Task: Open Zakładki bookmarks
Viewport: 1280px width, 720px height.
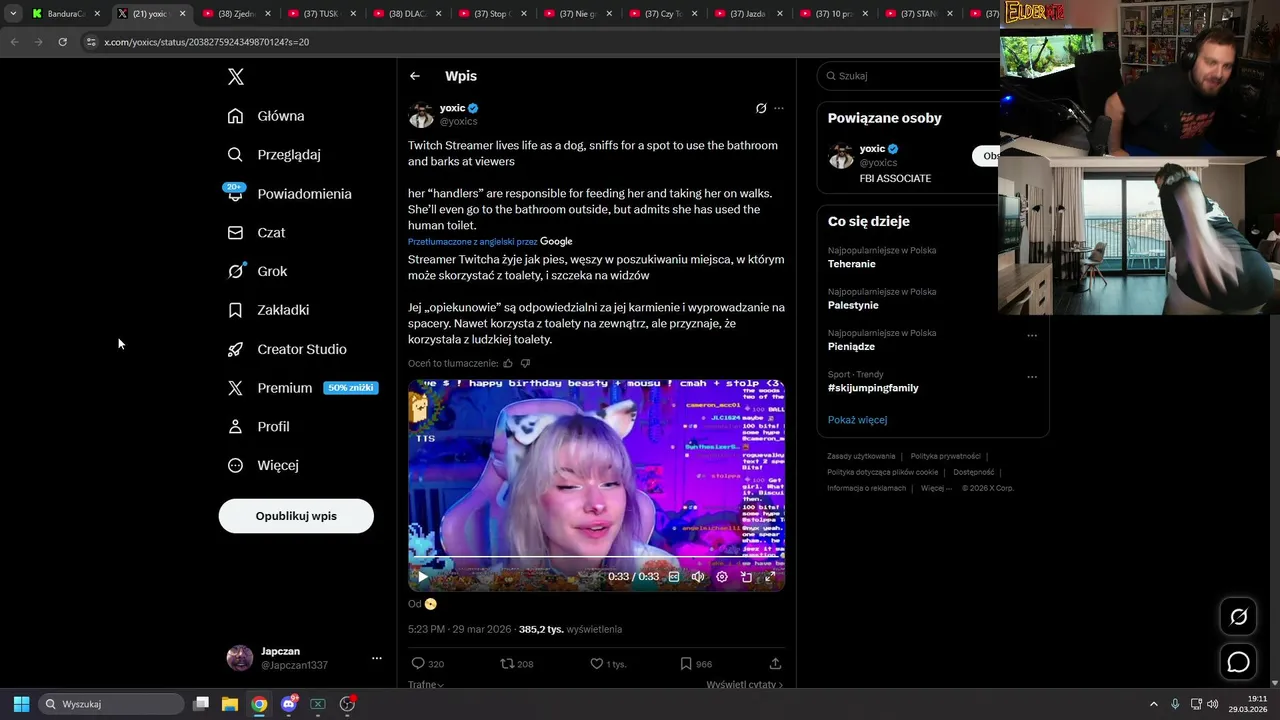Action: pos(268,310)
